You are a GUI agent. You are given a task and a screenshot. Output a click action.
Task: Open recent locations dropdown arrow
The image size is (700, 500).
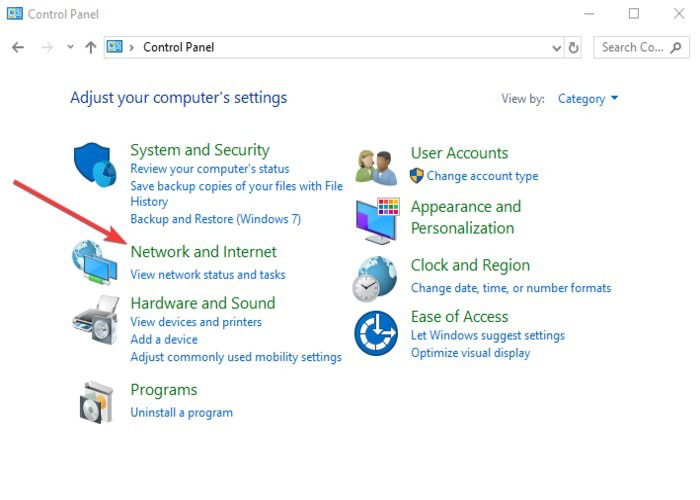[70, 46]
